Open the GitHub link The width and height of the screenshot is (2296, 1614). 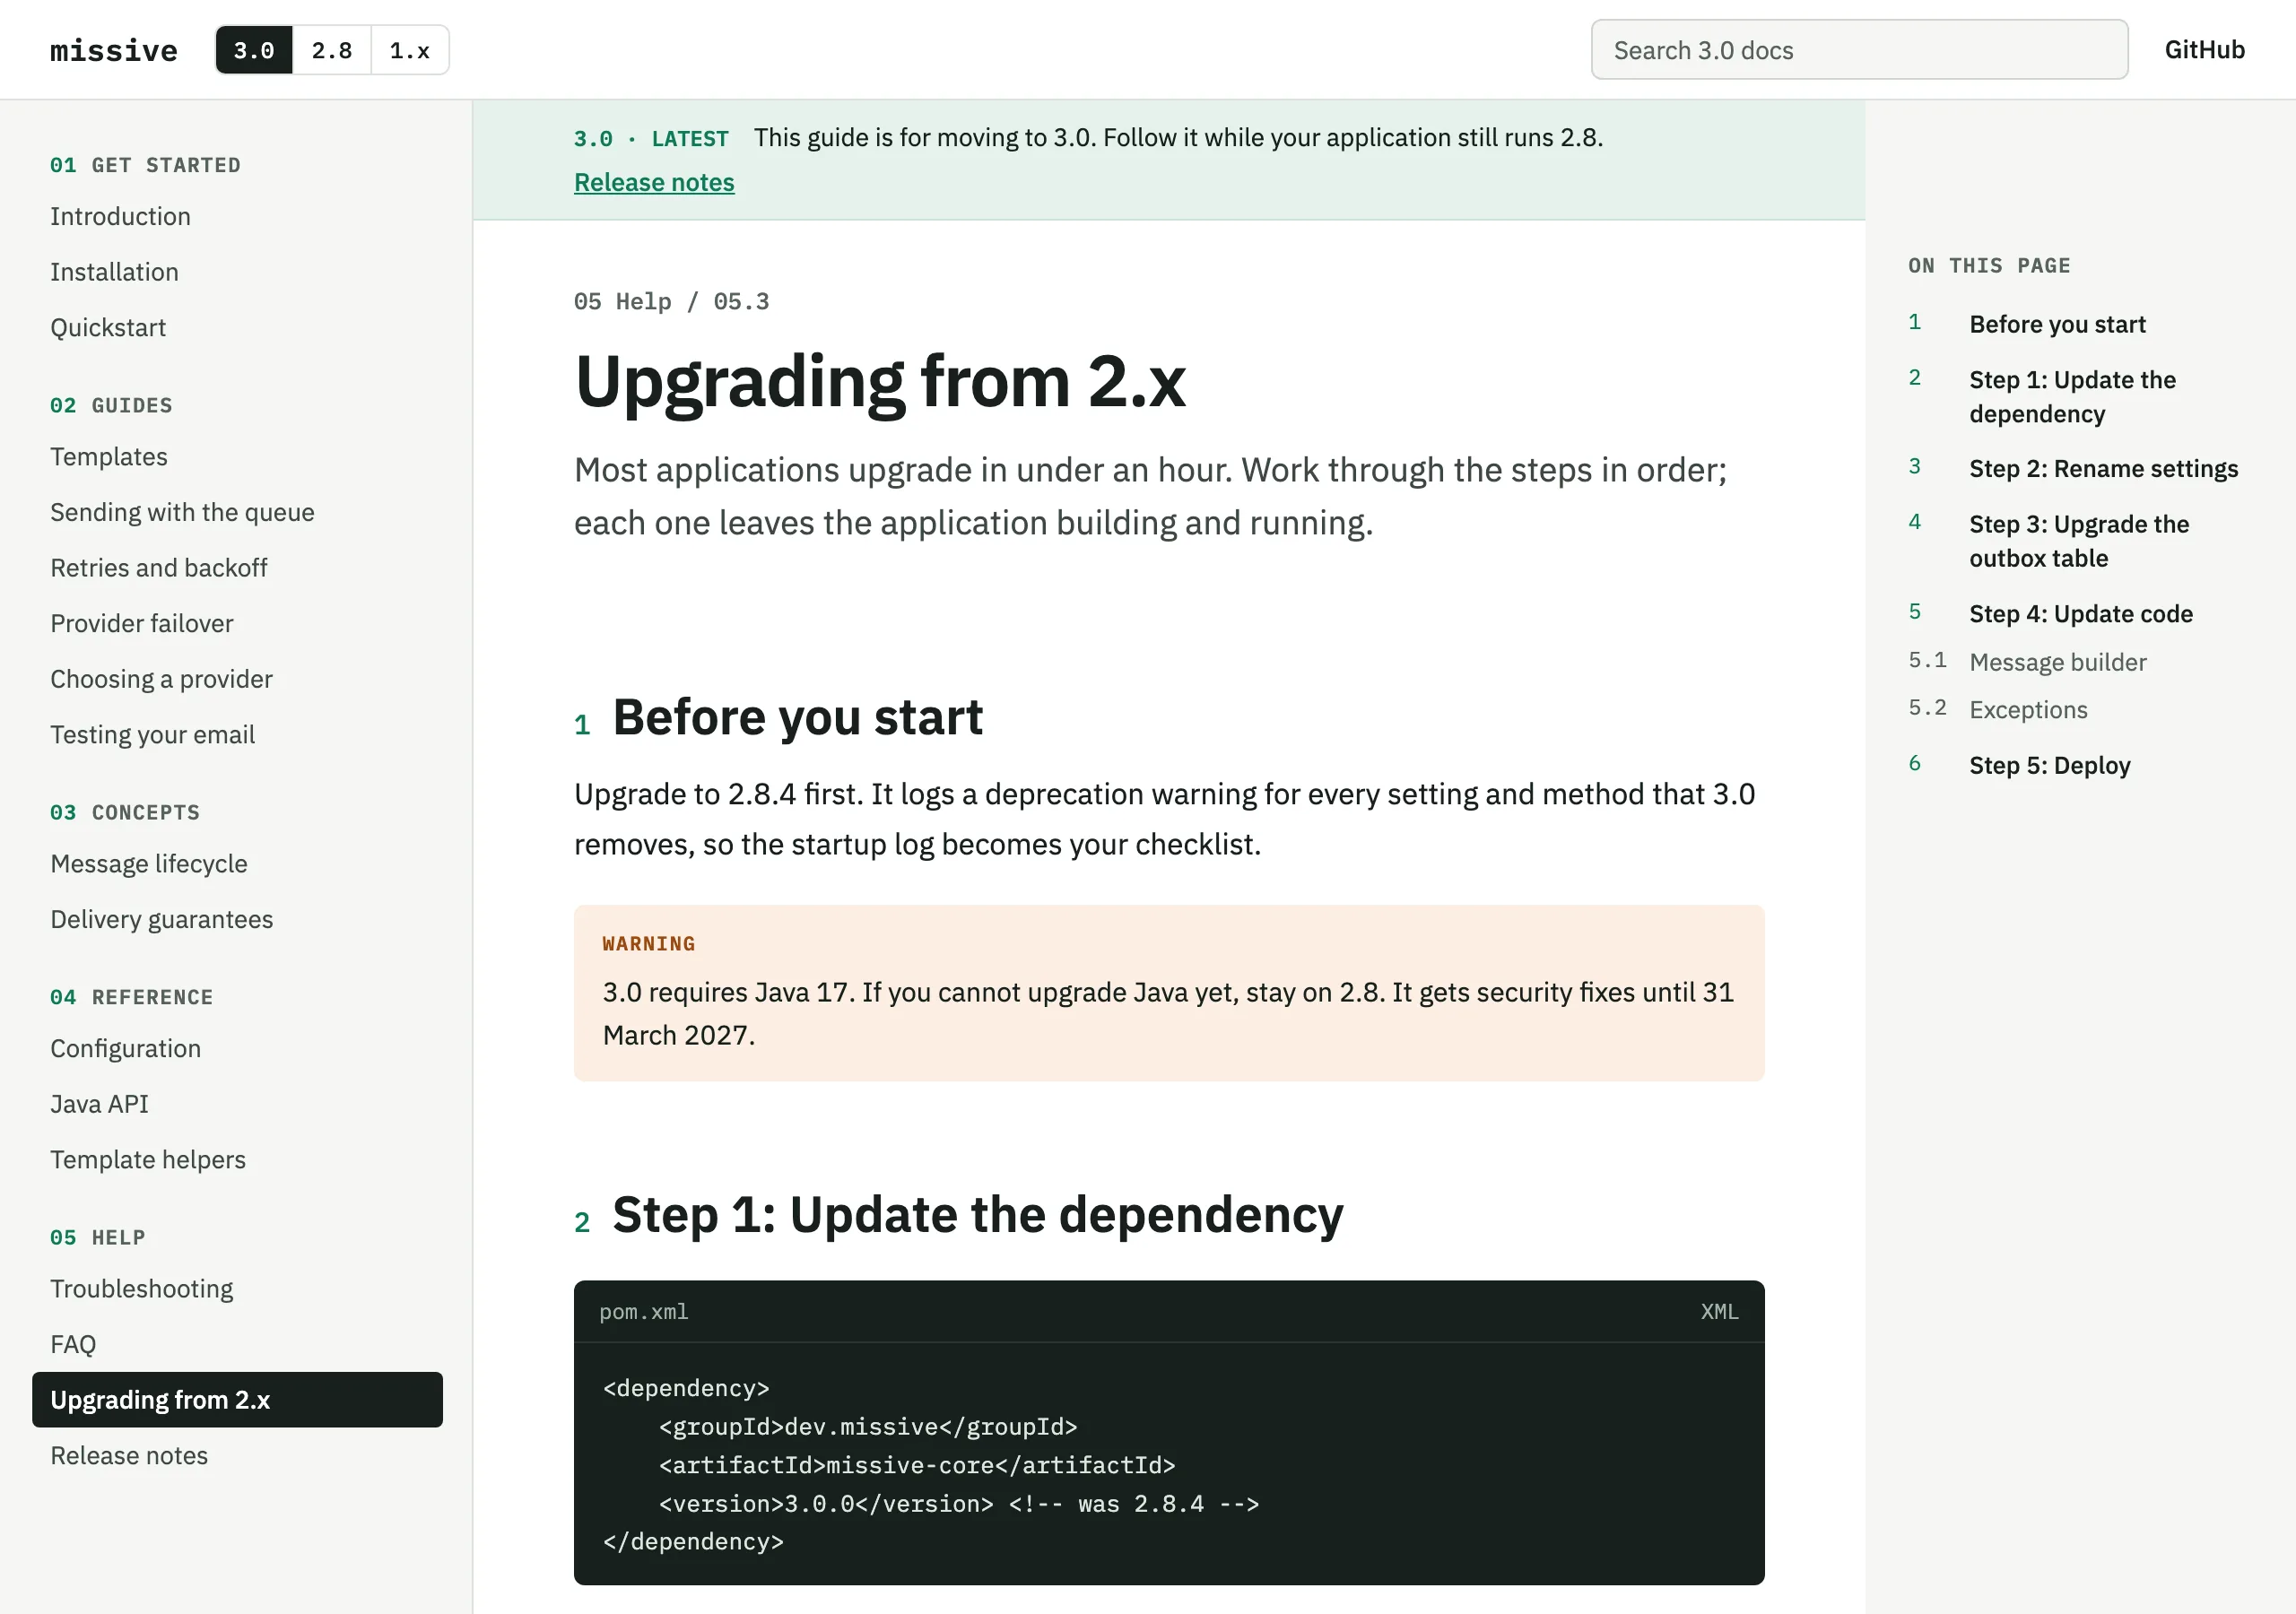[2204, 50]
